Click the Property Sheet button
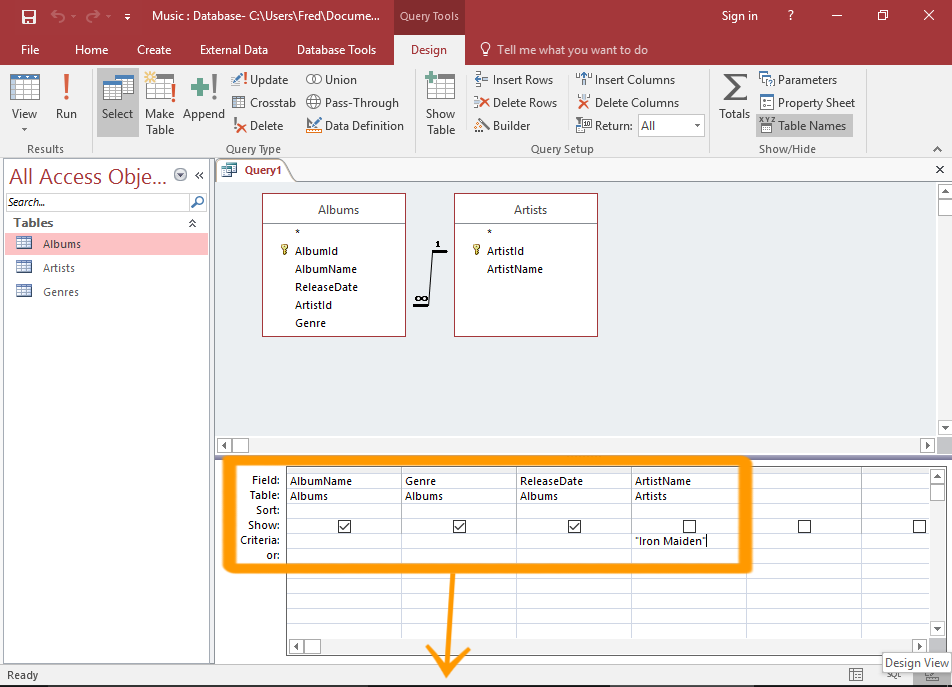This screenshot has width=952, height=687. pos(807,102)
